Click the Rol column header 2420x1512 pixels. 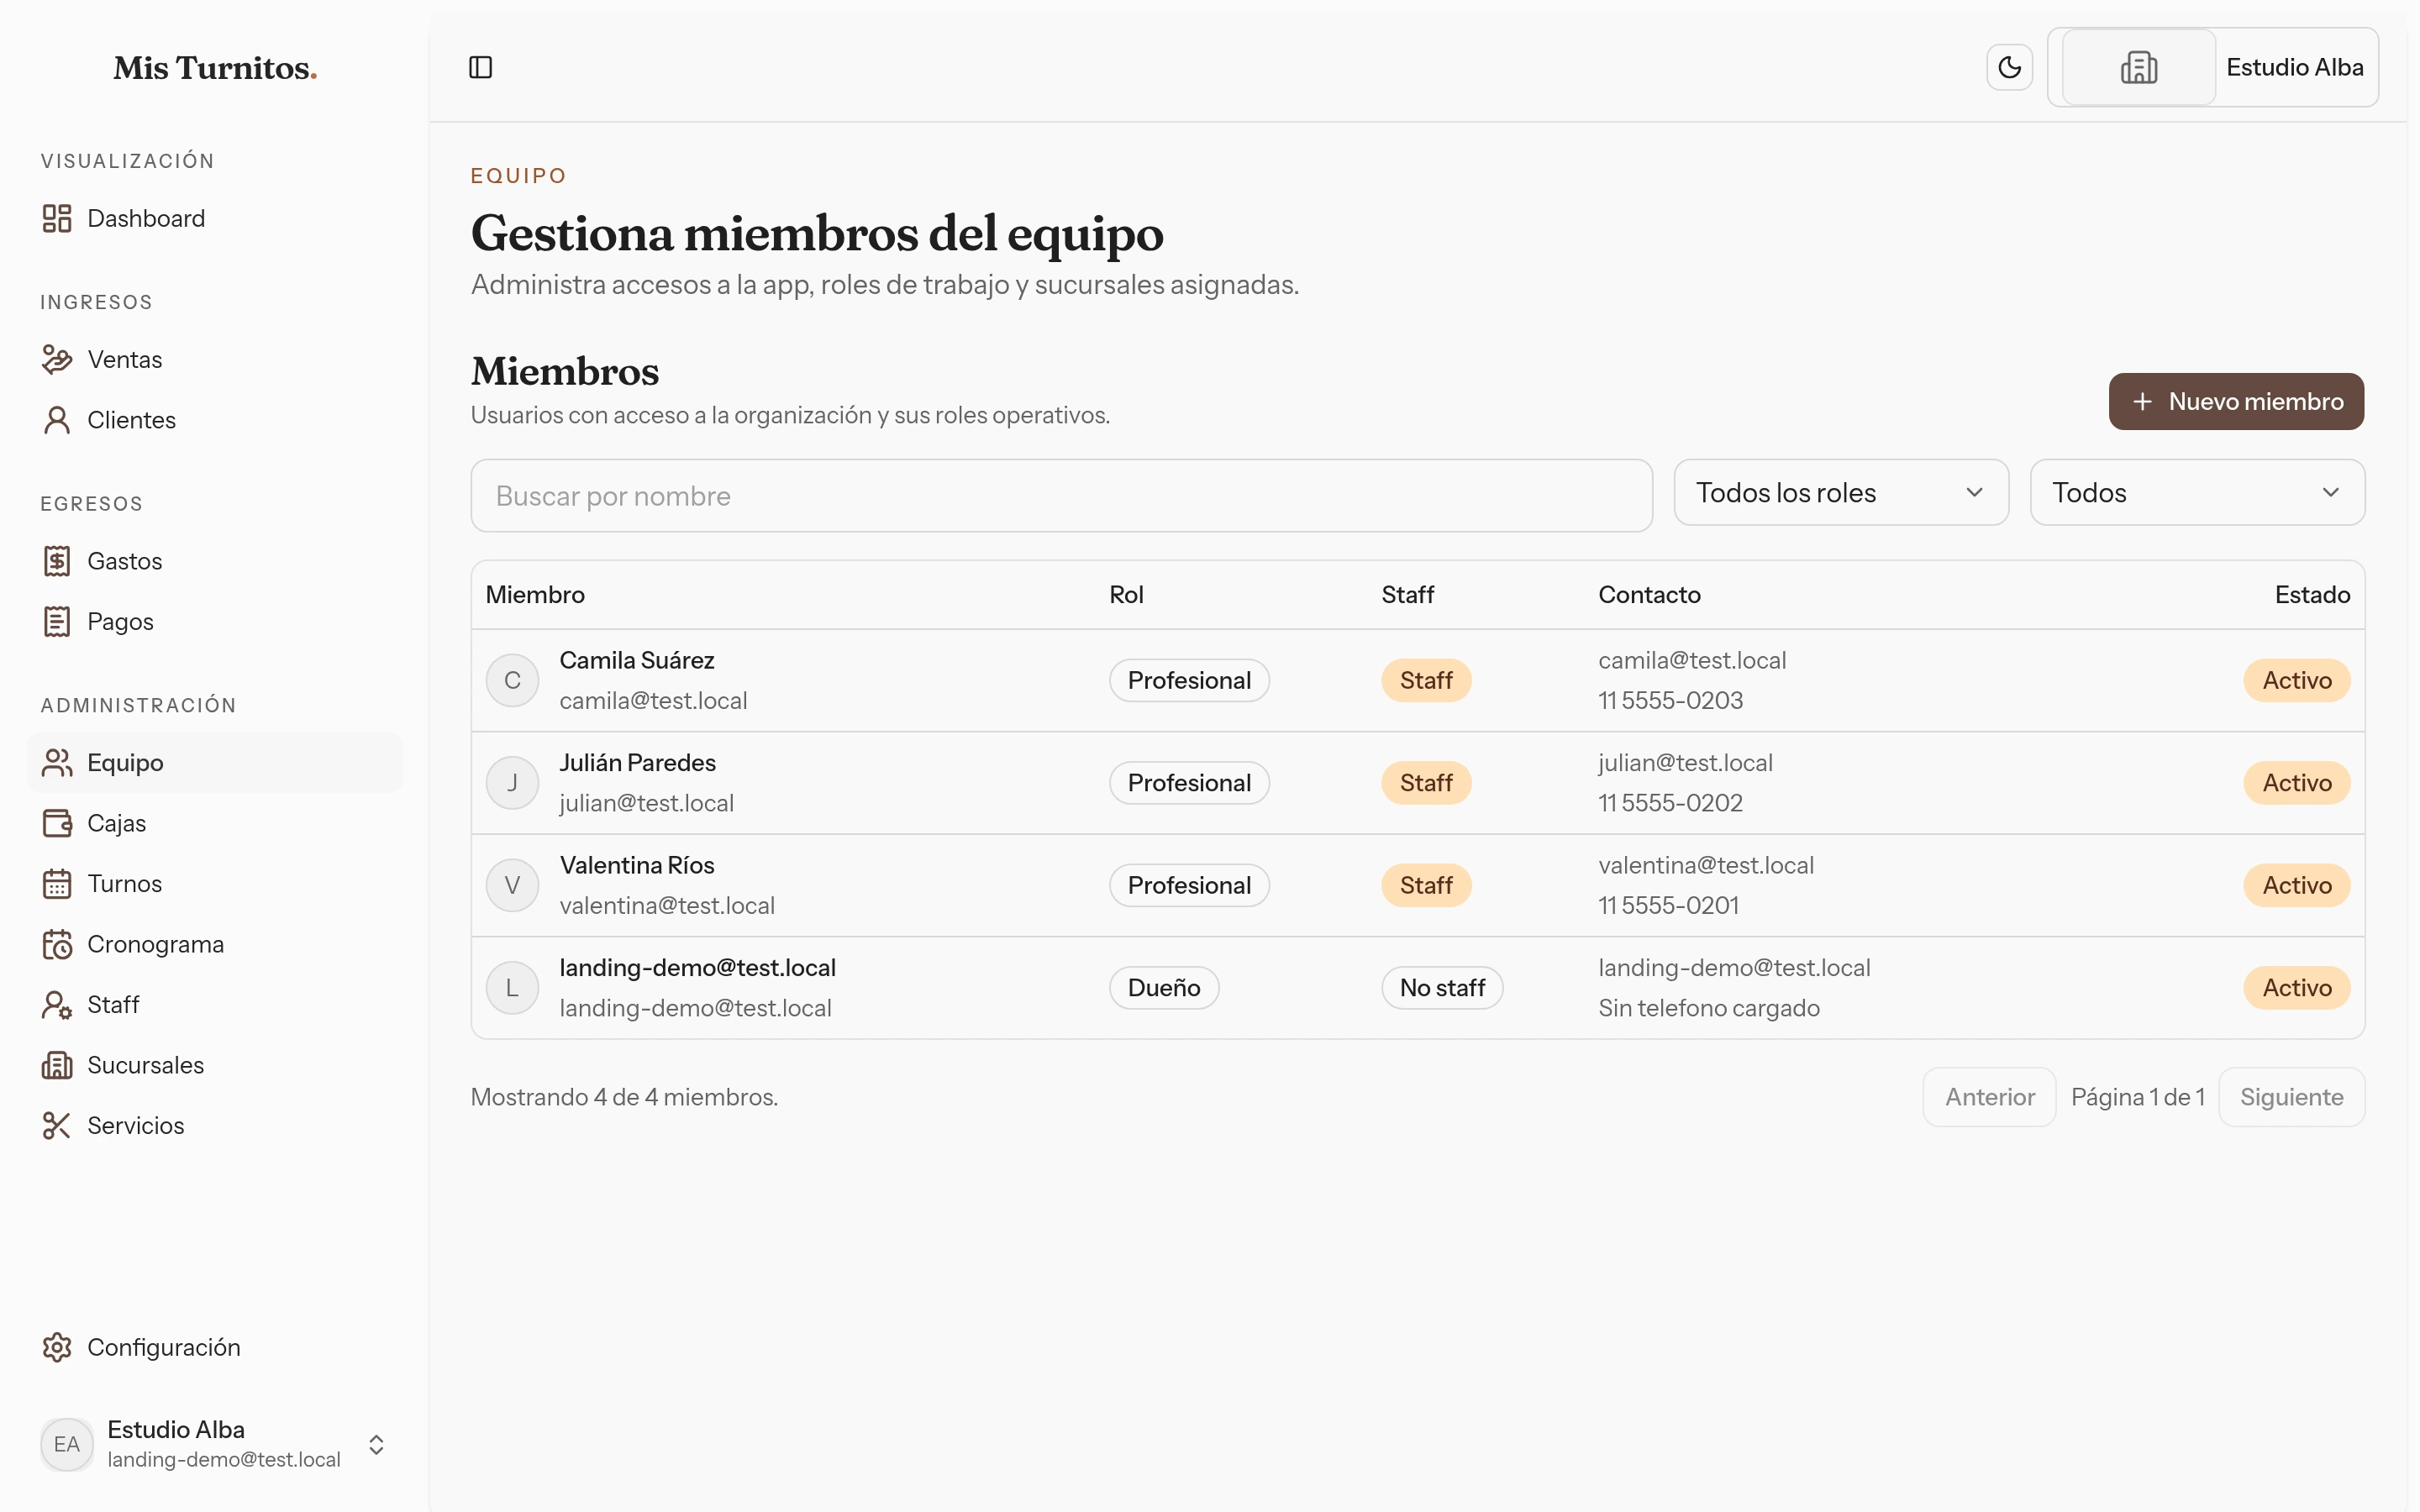click(x=1126, y=594)
